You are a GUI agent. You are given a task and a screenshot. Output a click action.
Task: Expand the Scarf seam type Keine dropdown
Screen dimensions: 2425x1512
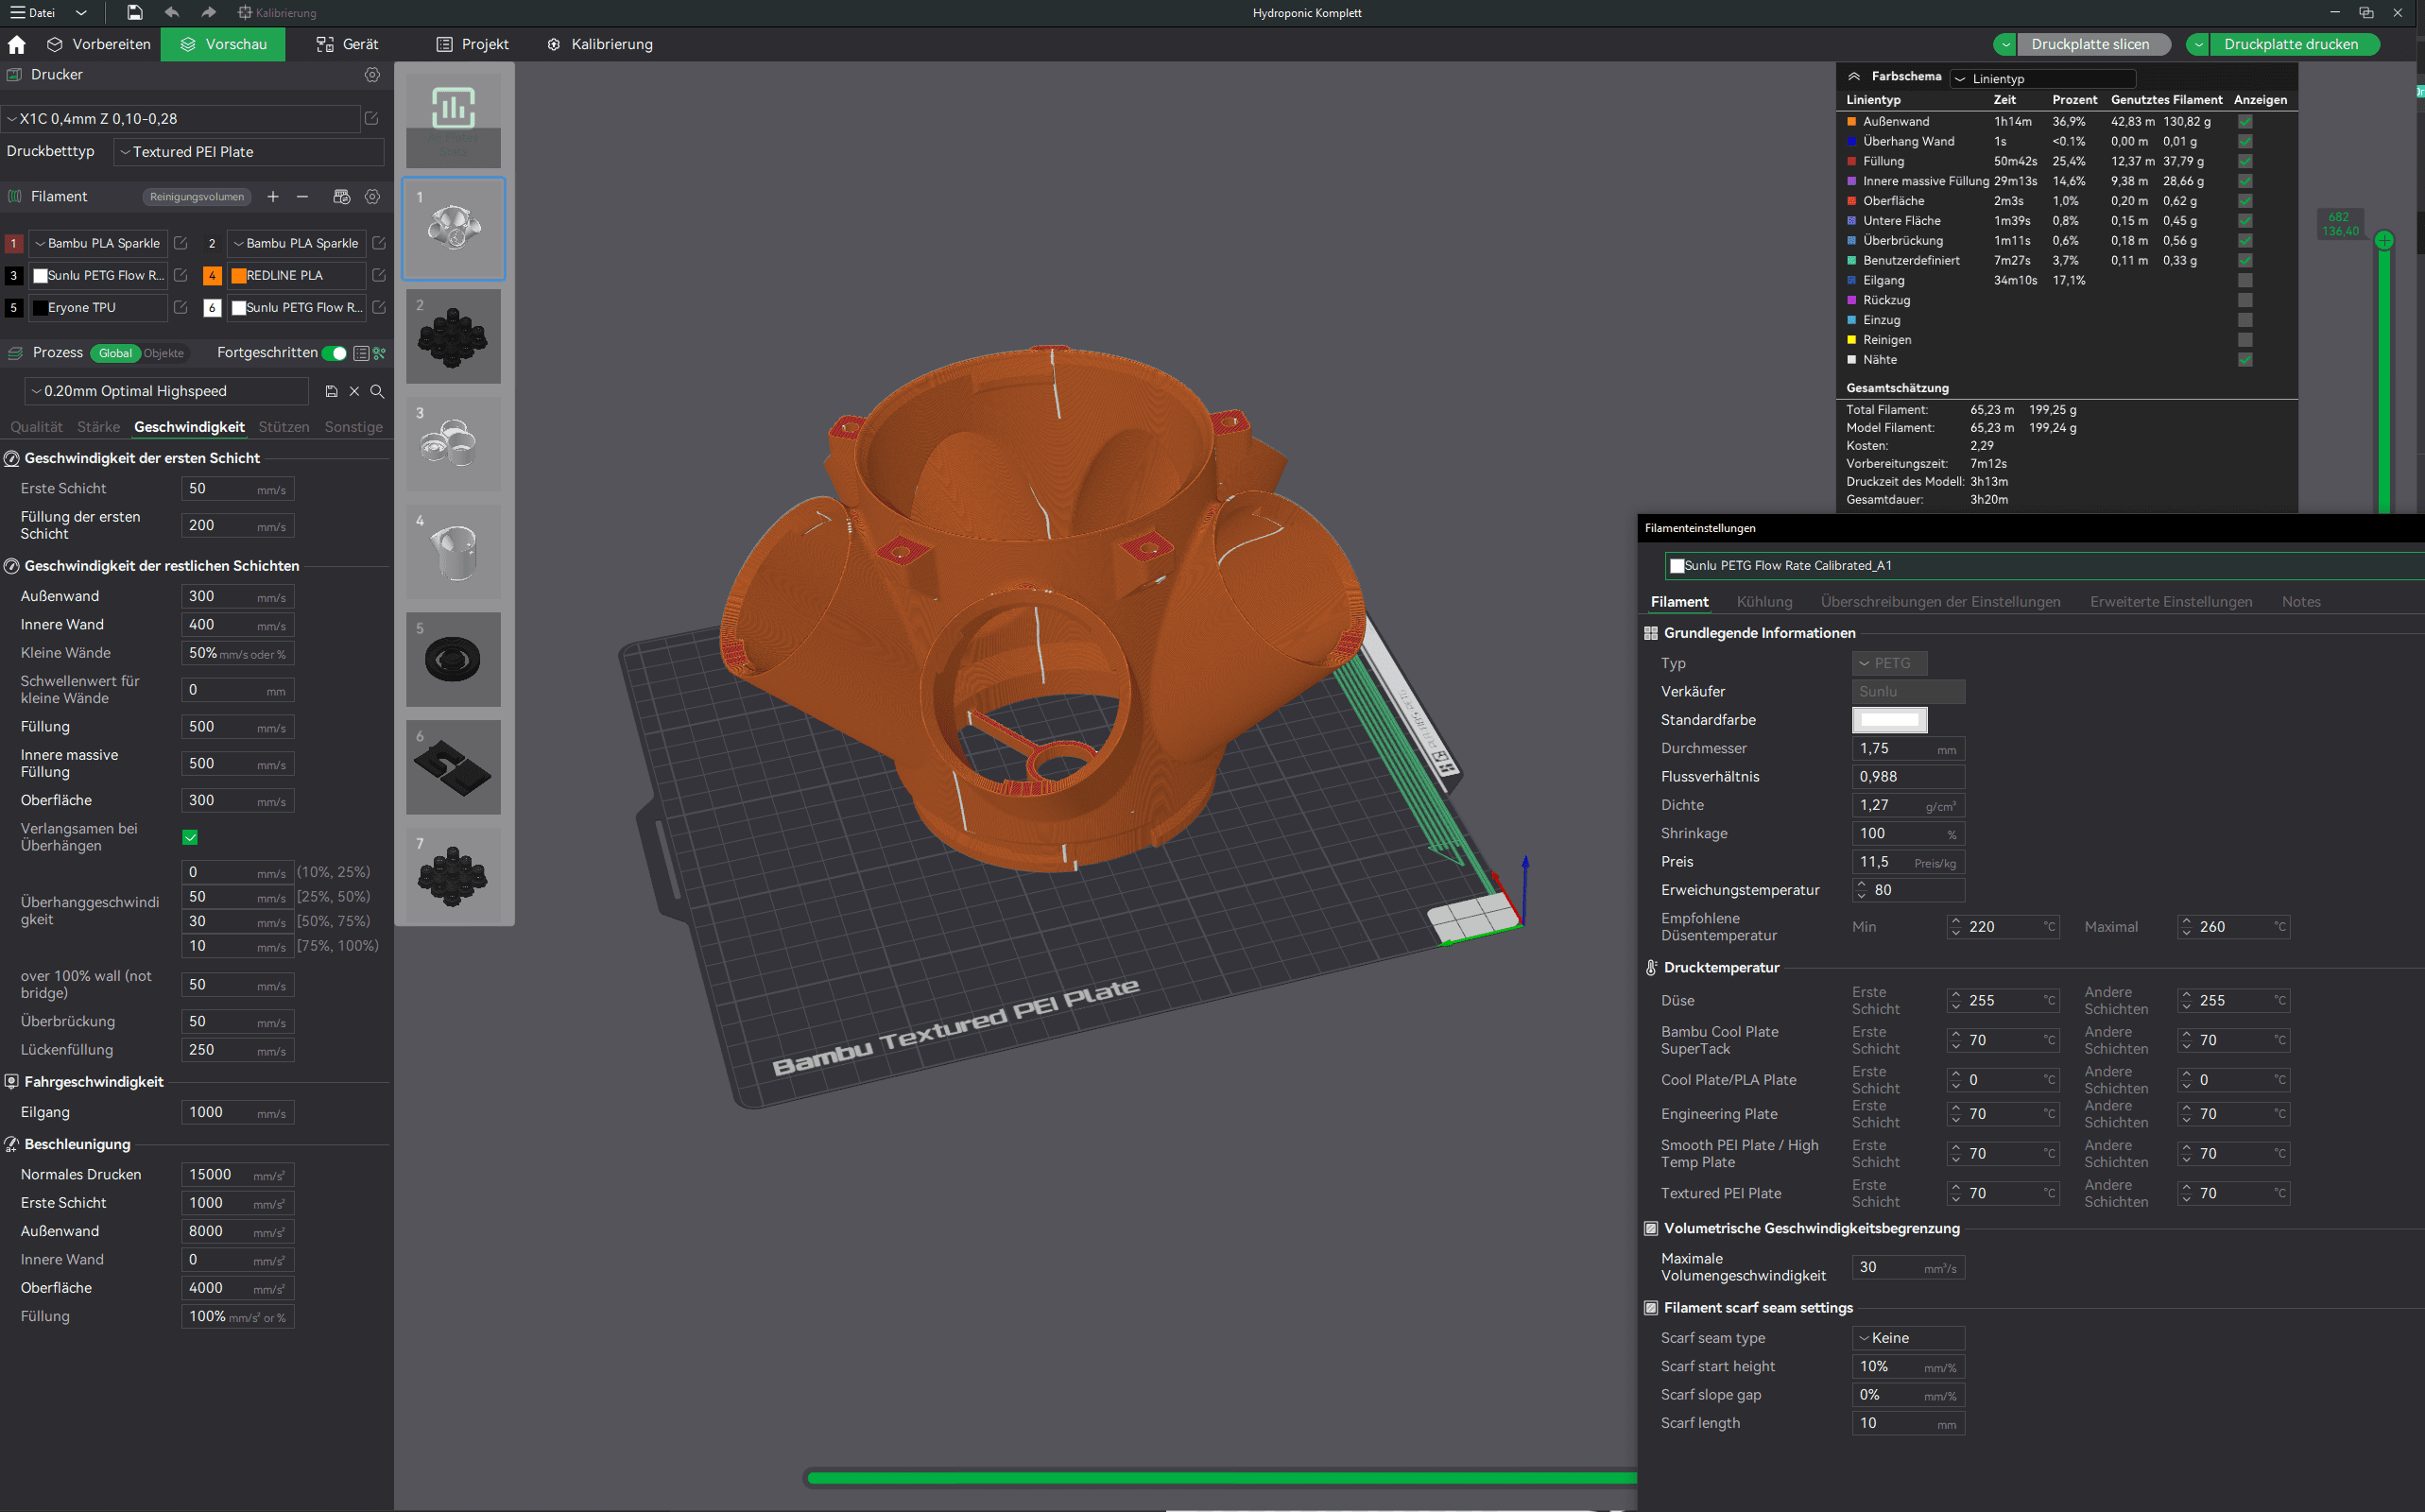(x=1907, y=1338)
